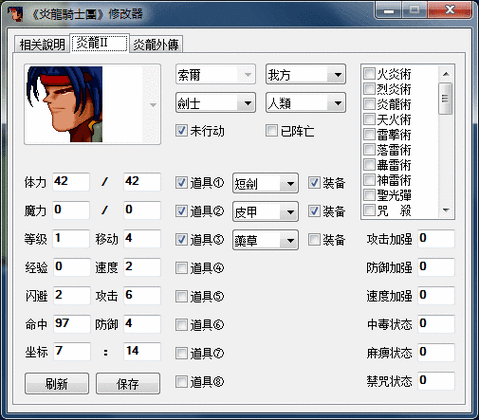Enable the 道具④ checkbox
479x420 pixels.
(182, 268)
